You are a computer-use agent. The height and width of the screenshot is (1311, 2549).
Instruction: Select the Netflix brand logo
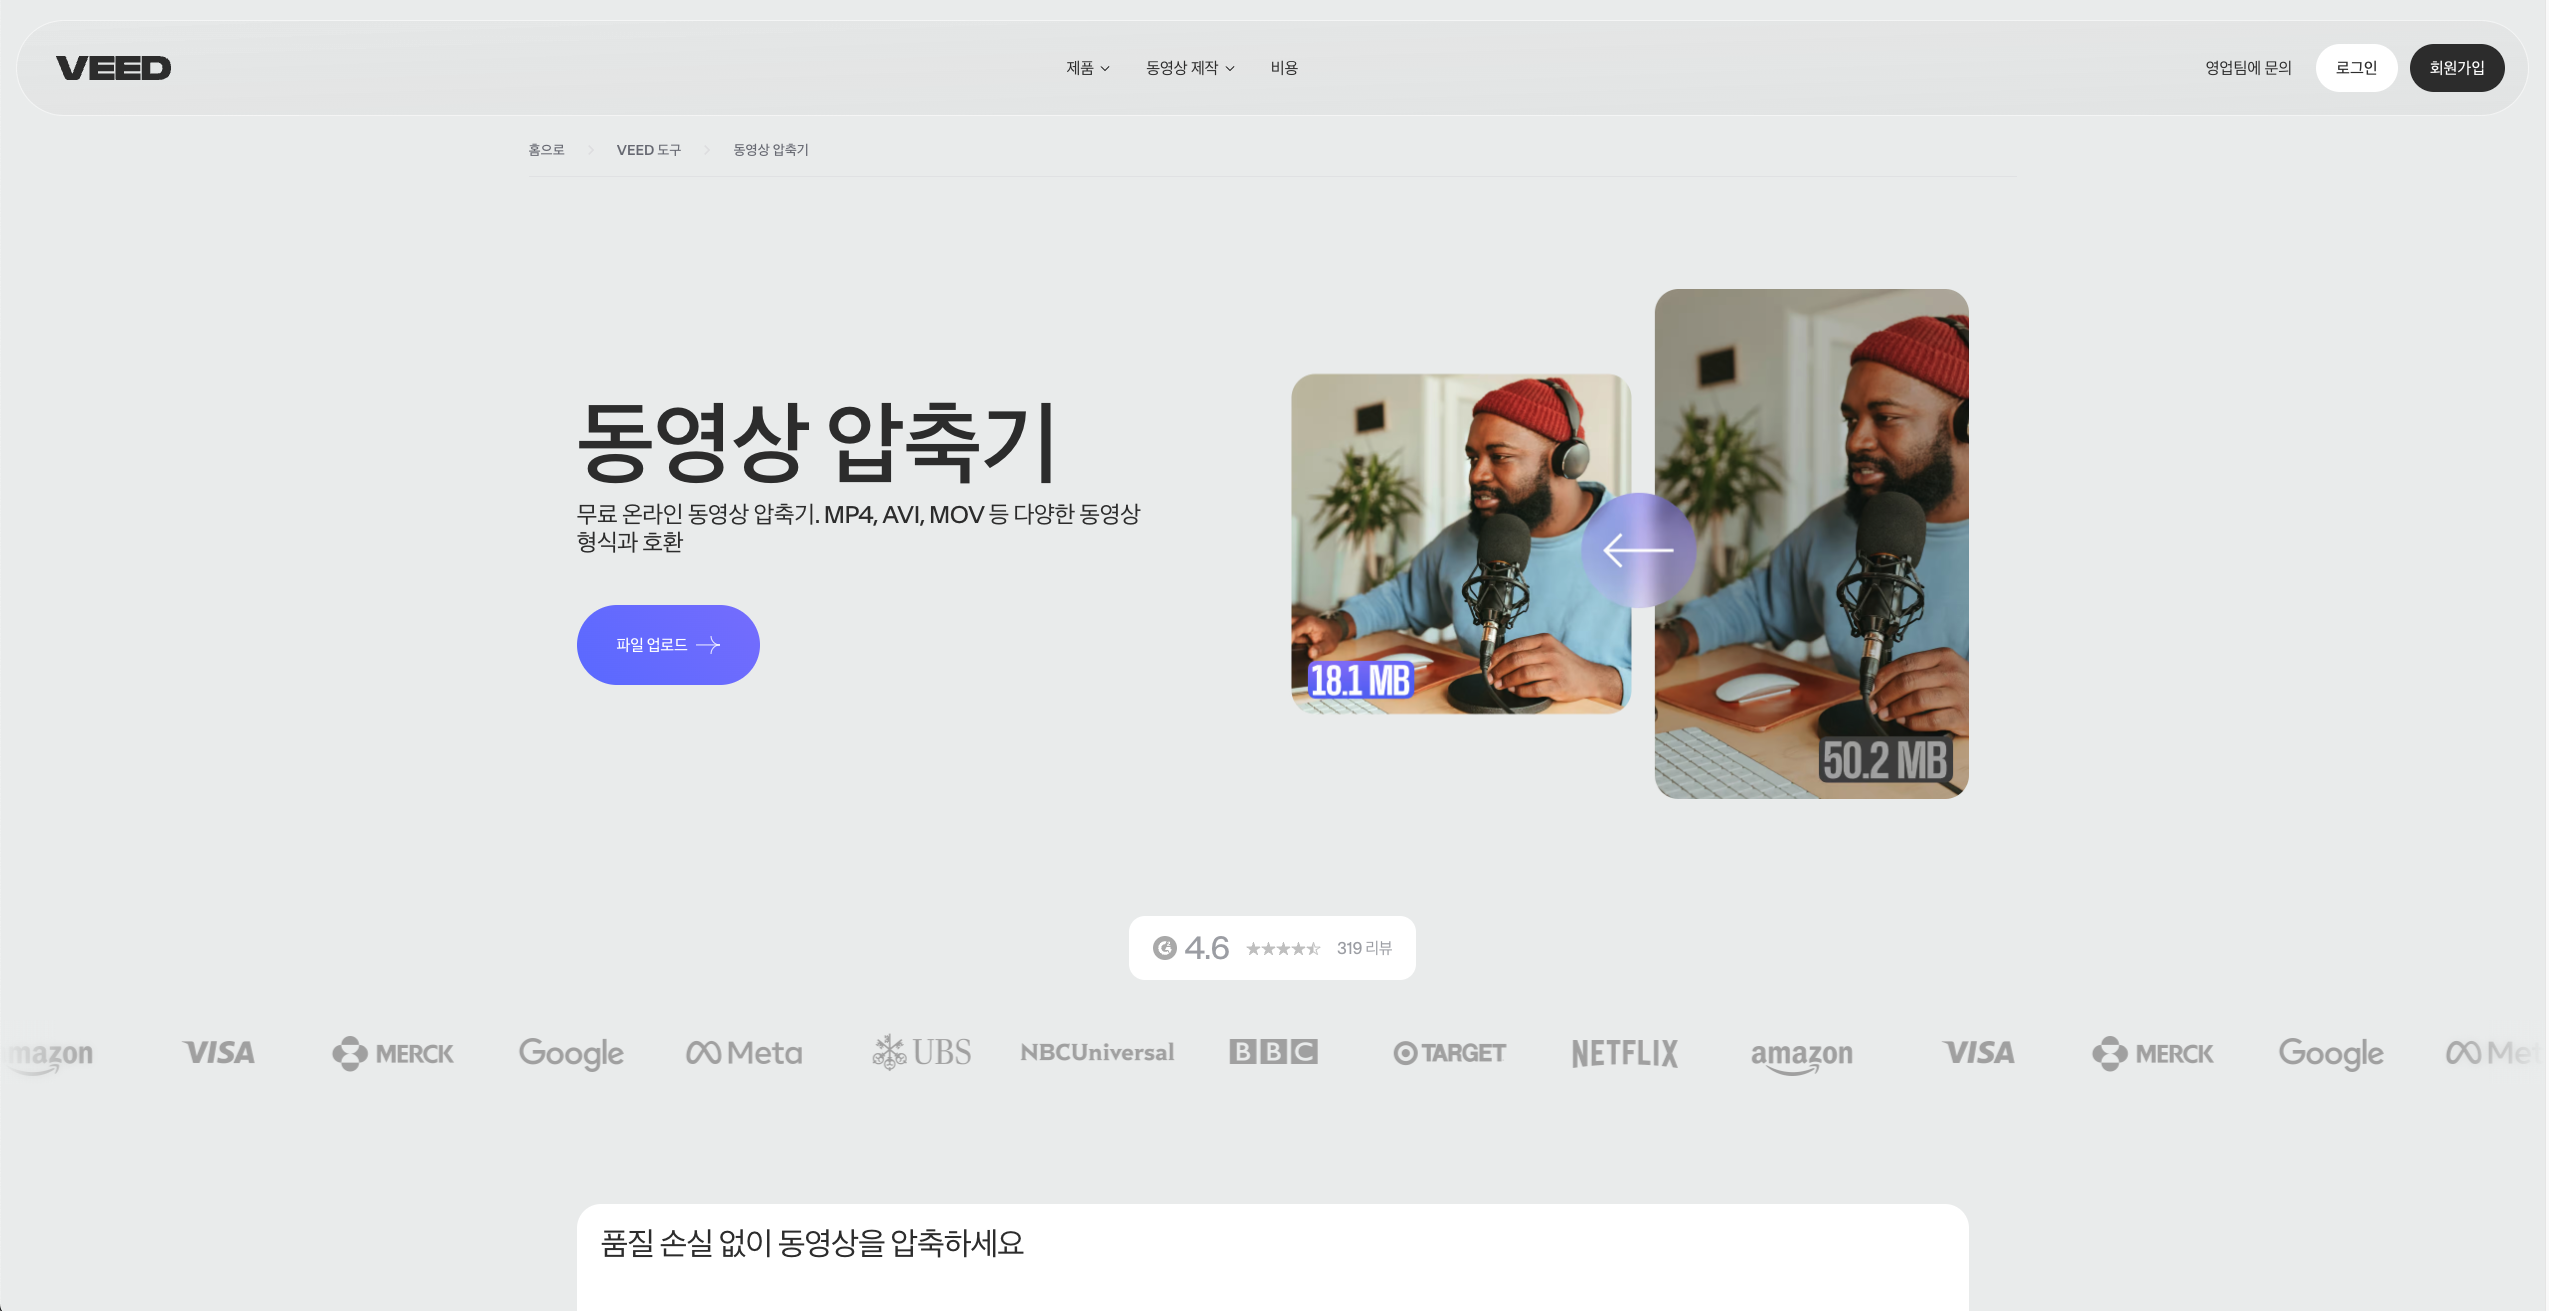[x=1622, y=1053]
